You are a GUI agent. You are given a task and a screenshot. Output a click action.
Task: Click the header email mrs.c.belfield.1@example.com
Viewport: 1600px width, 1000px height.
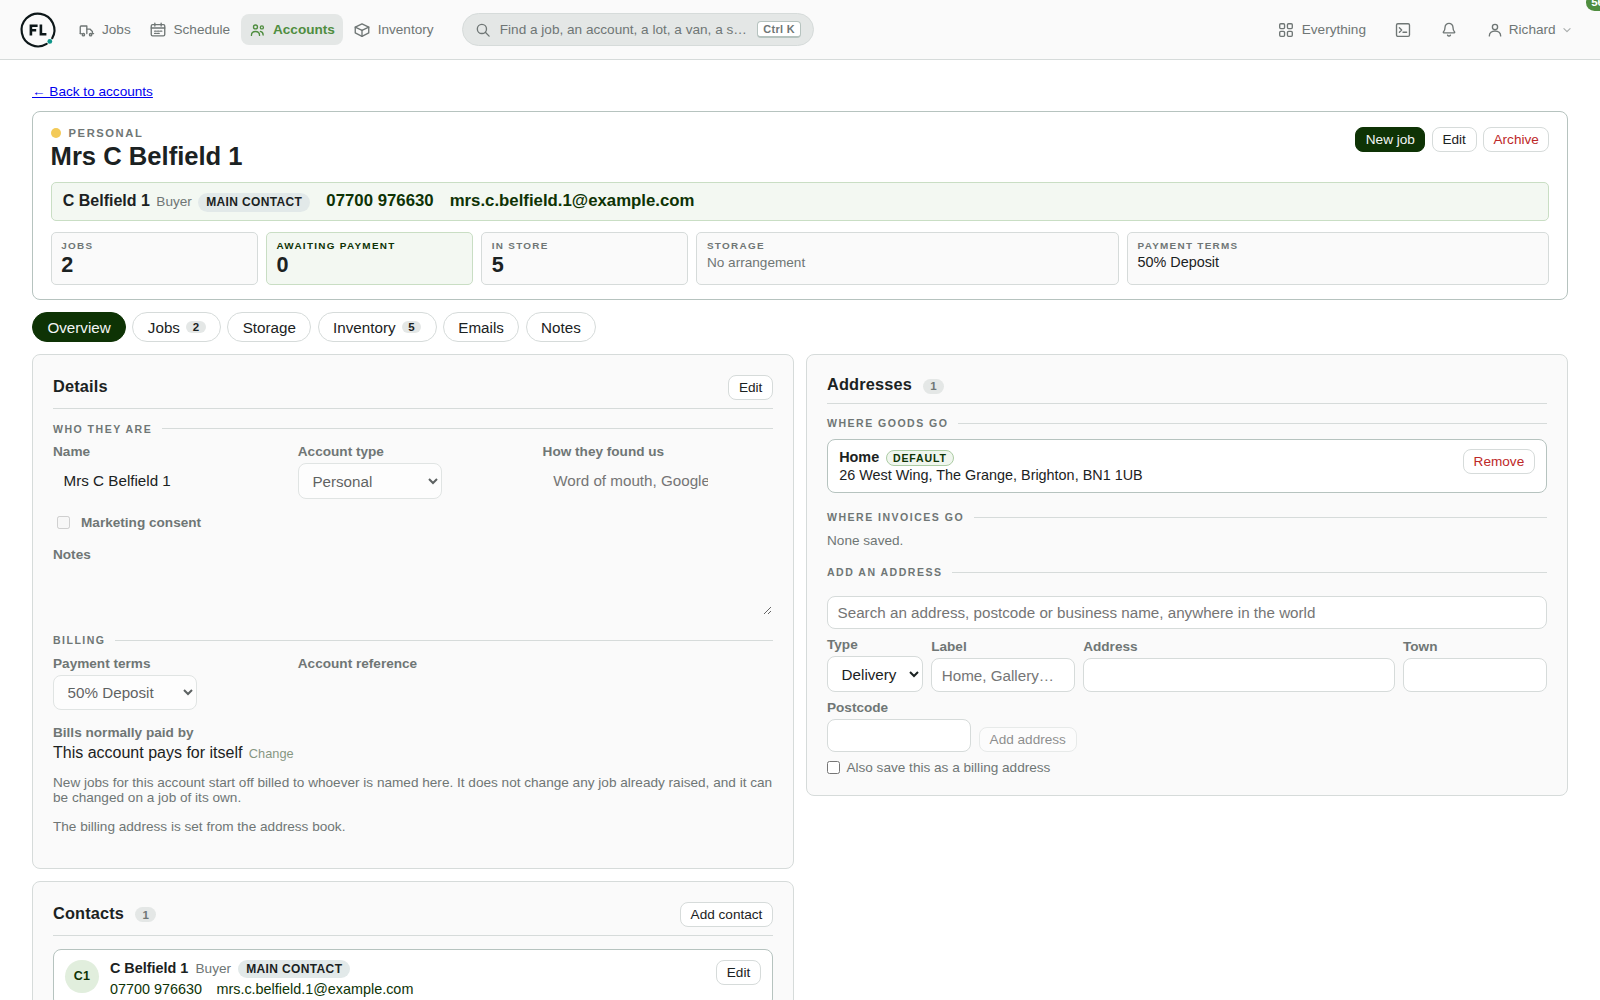coord(572,201)
